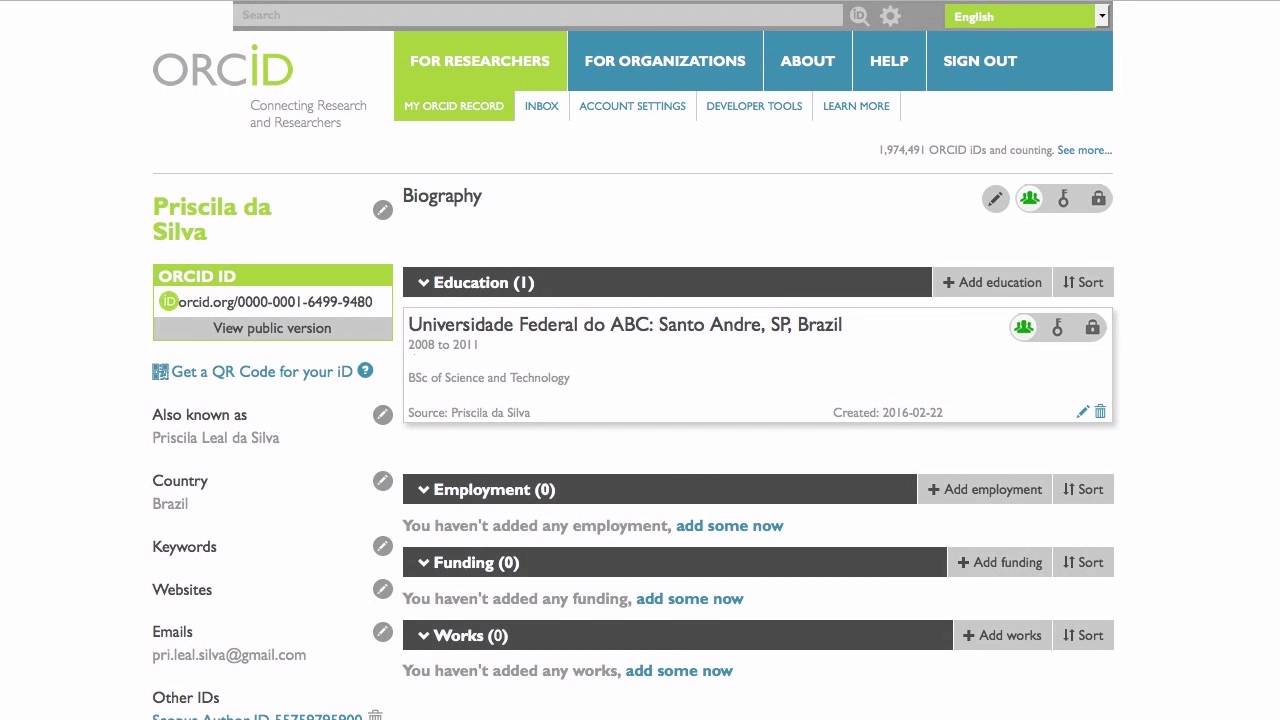
Task: Edit Biography pencil icon
Action: click(995, 199)
